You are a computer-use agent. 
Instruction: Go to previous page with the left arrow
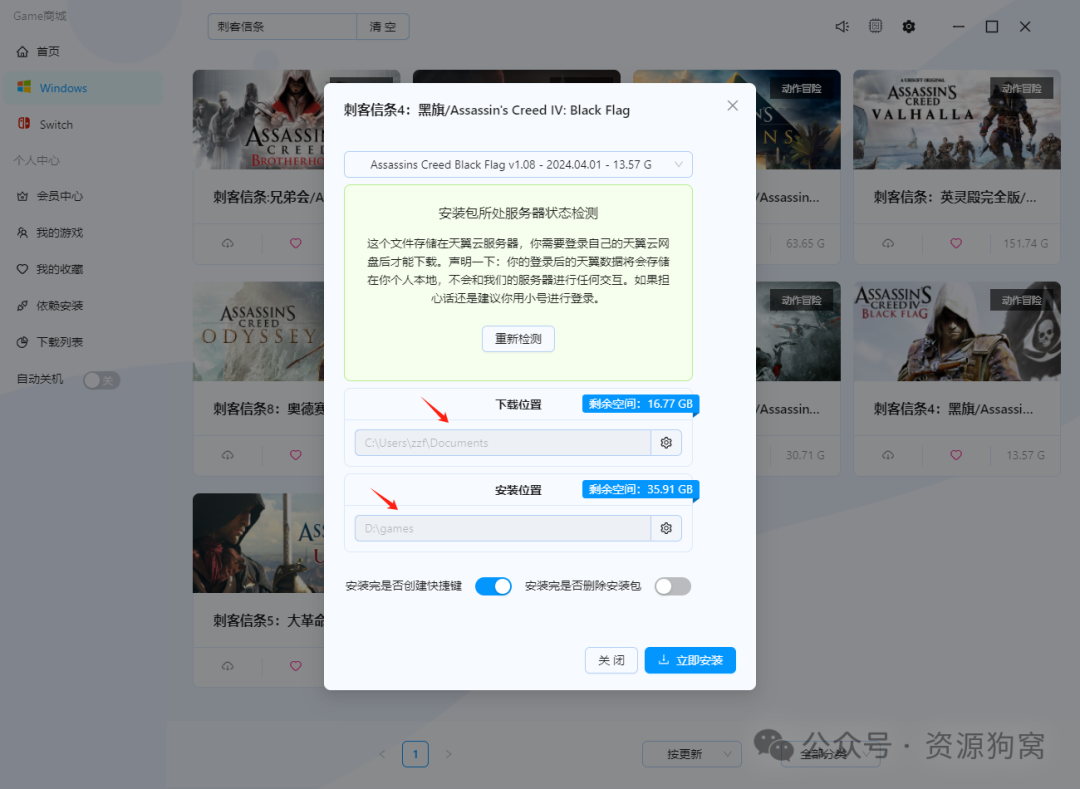(382, 754)
